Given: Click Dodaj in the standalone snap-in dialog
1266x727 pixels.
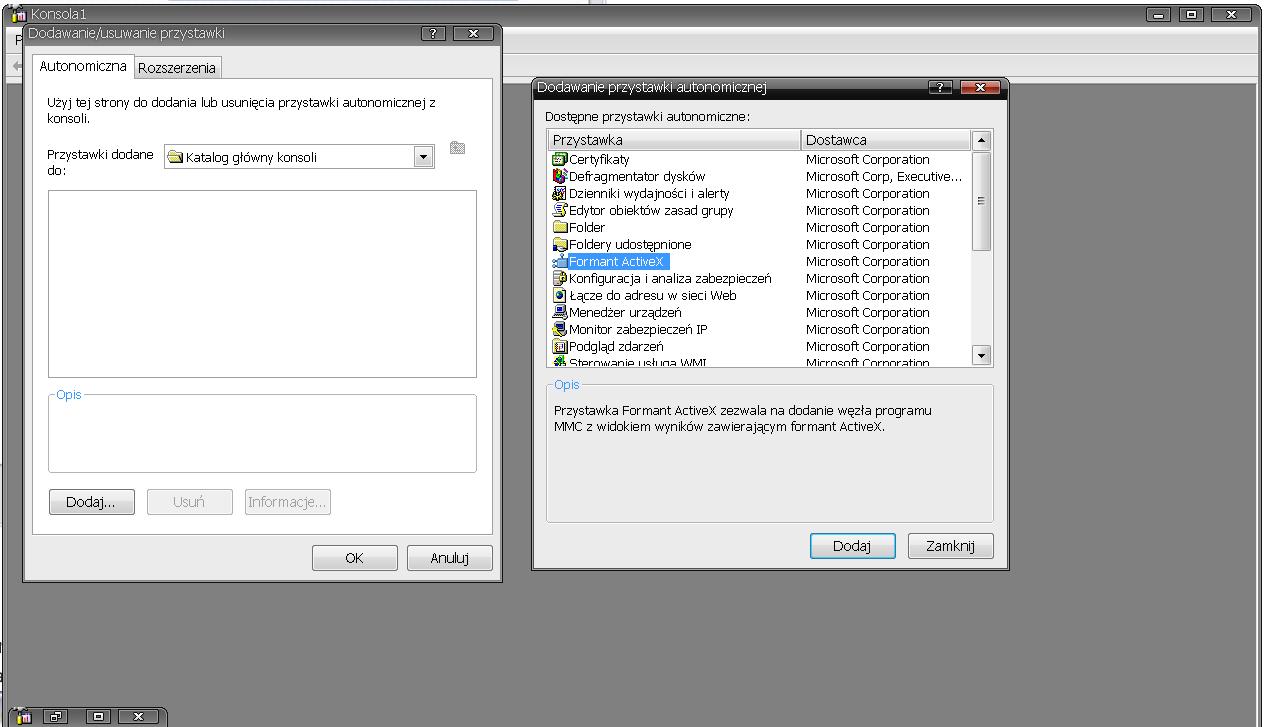Looking at the screenshot, I should pyautogui.click(x=852, y=546).
